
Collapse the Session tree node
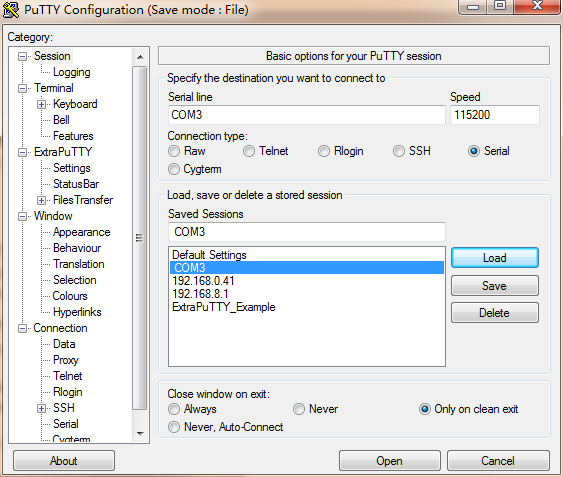pyautogui.click(x=23, y=56)
